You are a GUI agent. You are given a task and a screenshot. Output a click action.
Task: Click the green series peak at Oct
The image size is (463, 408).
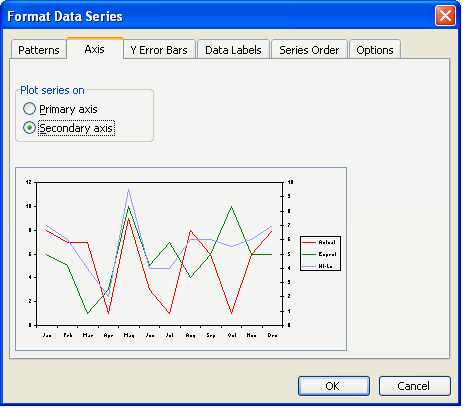click(231, 207)
